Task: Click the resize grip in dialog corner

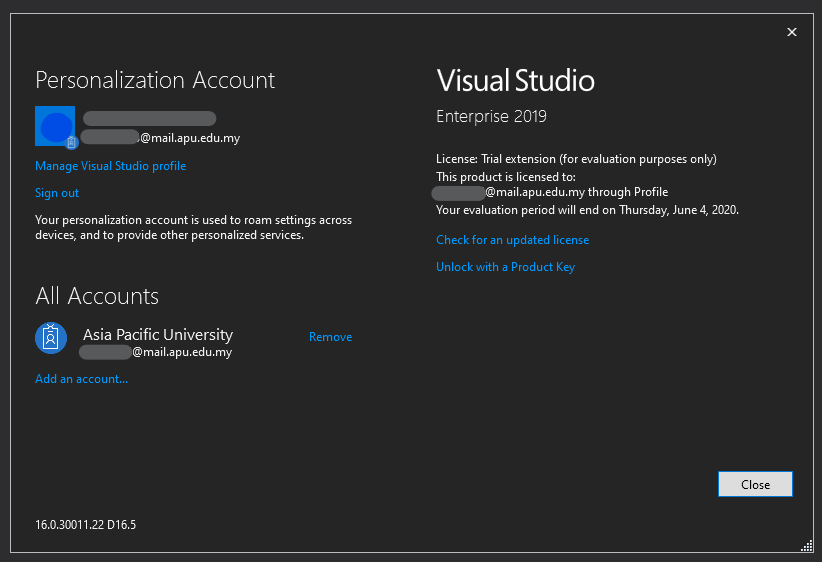Action: click(807, 546)
